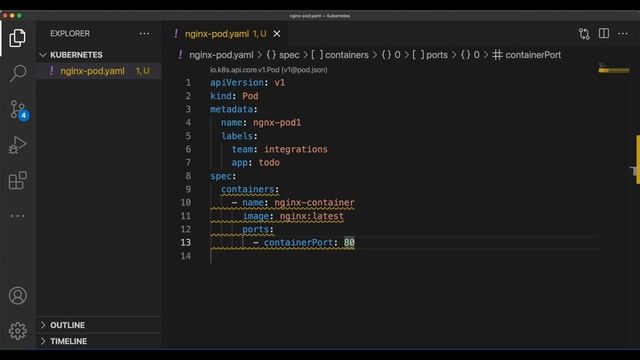The height and width of the screenshot is (360, 640).
Task: Click the value 'nginx-container' on line 10
Action: 314,202
